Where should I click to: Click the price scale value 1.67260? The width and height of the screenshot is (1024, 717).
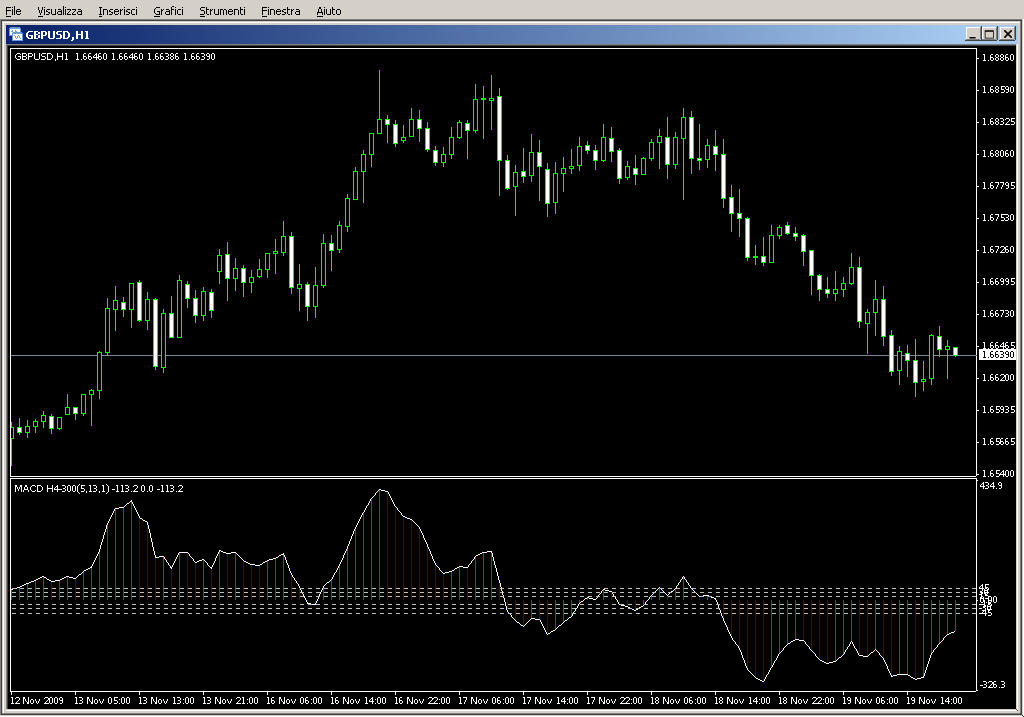999,249
